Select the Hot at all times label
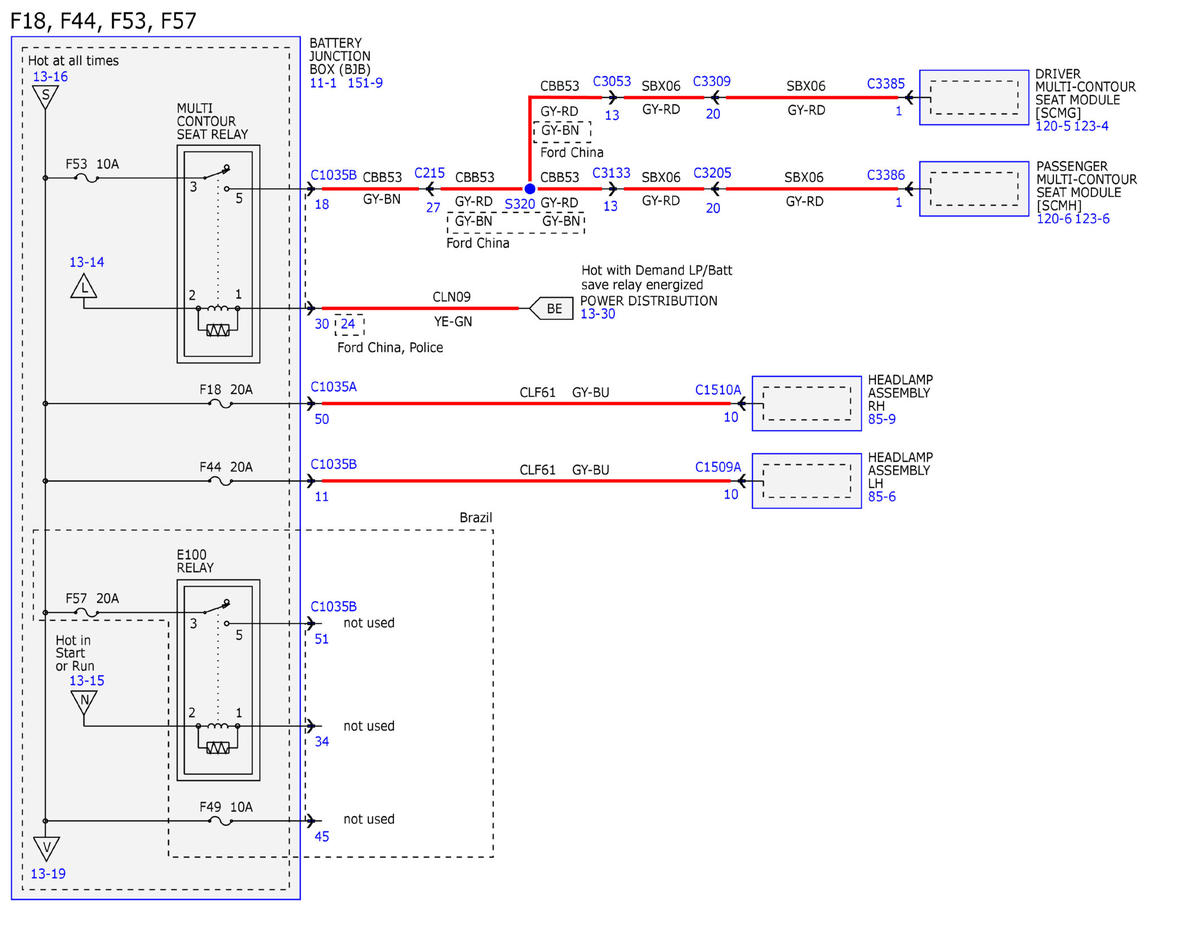This screenshot has height=927, width=1200. pos(73,61)
